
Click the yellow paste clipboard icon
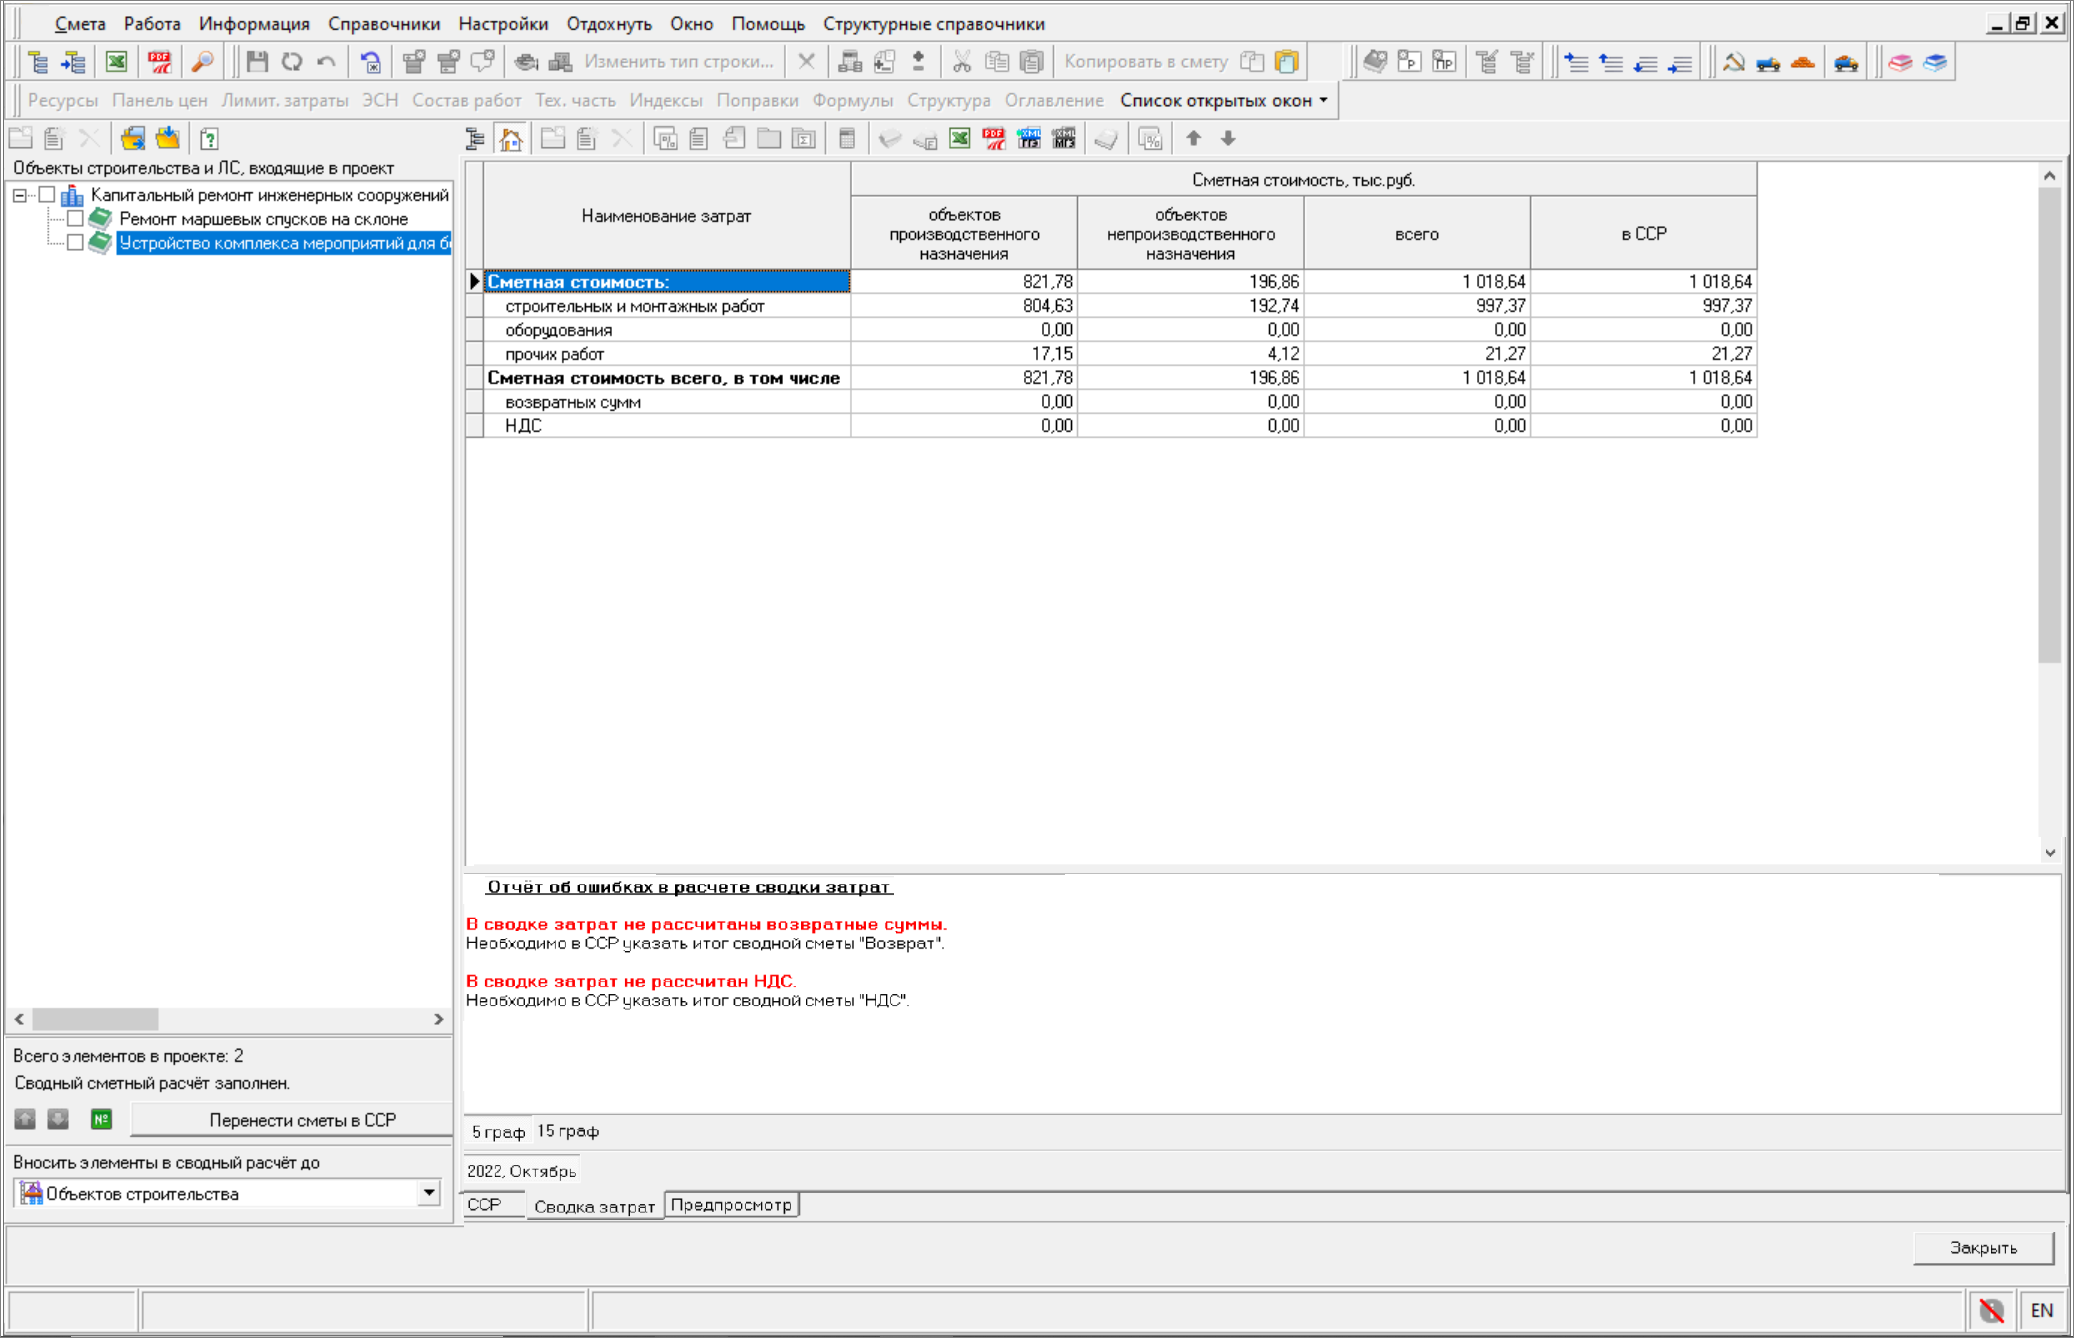pos(1287,62)
